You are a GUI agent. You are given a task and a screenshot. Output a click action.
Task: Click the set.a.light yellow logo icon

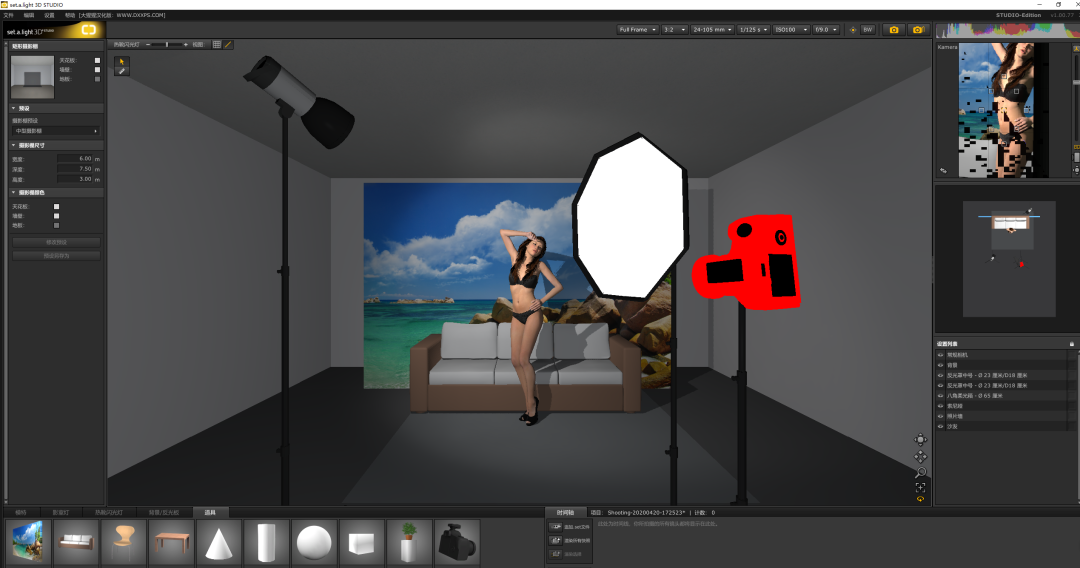89,30
